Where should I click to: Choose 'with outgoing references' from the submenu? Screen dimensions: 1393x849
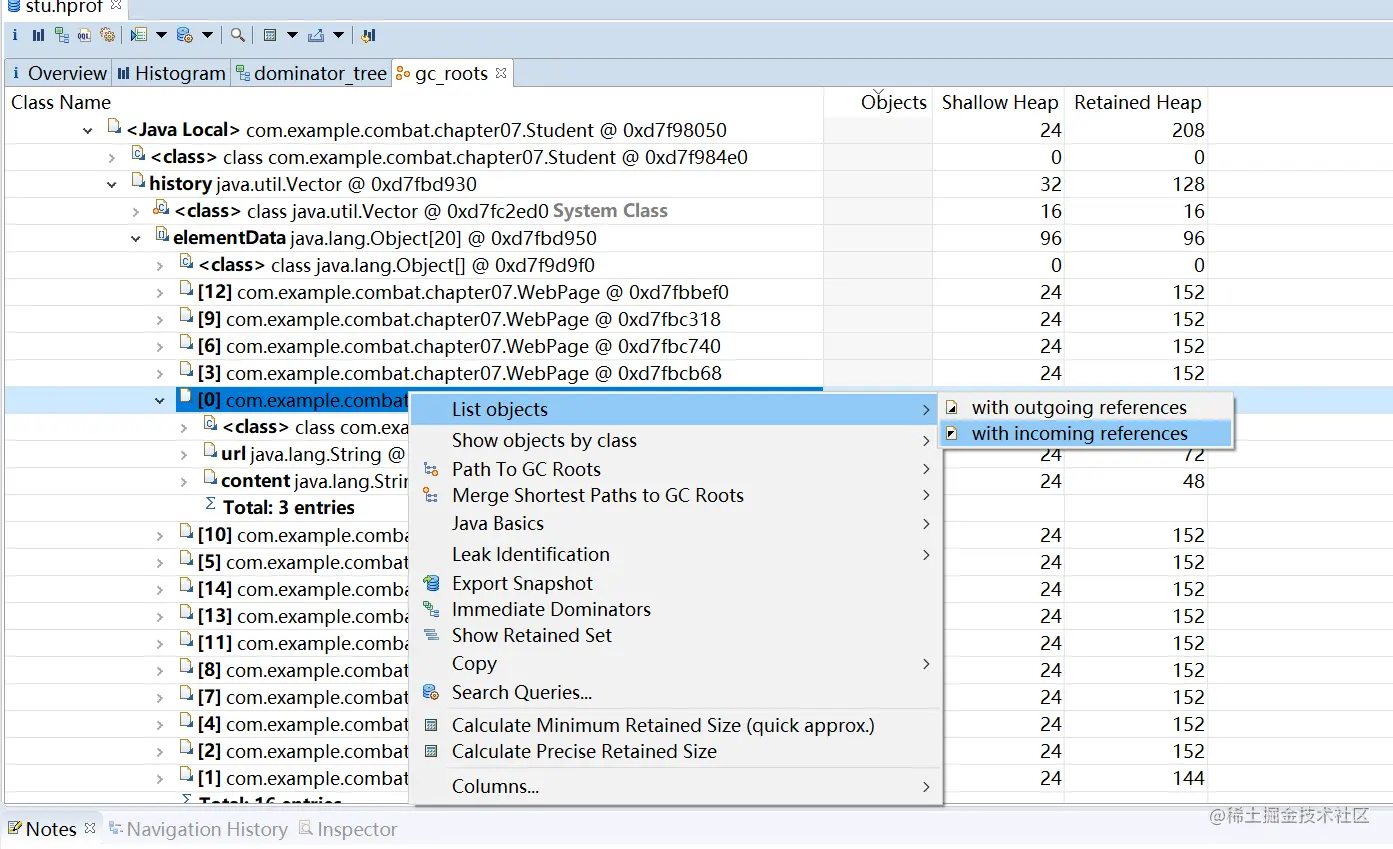click(x=1085, y=407)
